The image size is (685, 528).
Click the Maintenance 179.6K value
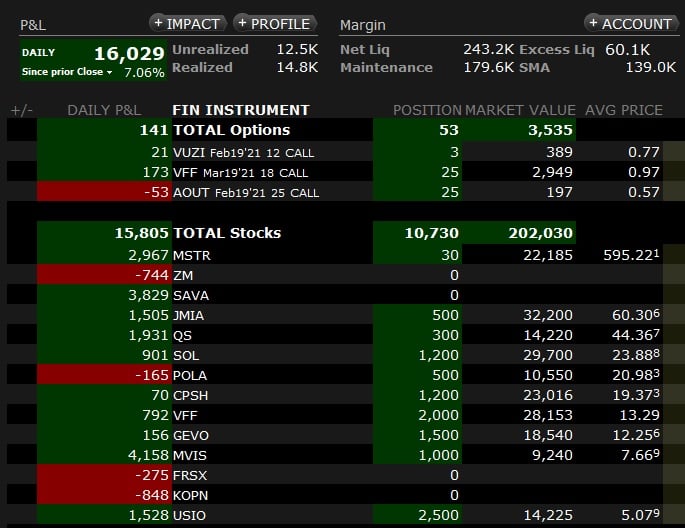click(489, 67)
